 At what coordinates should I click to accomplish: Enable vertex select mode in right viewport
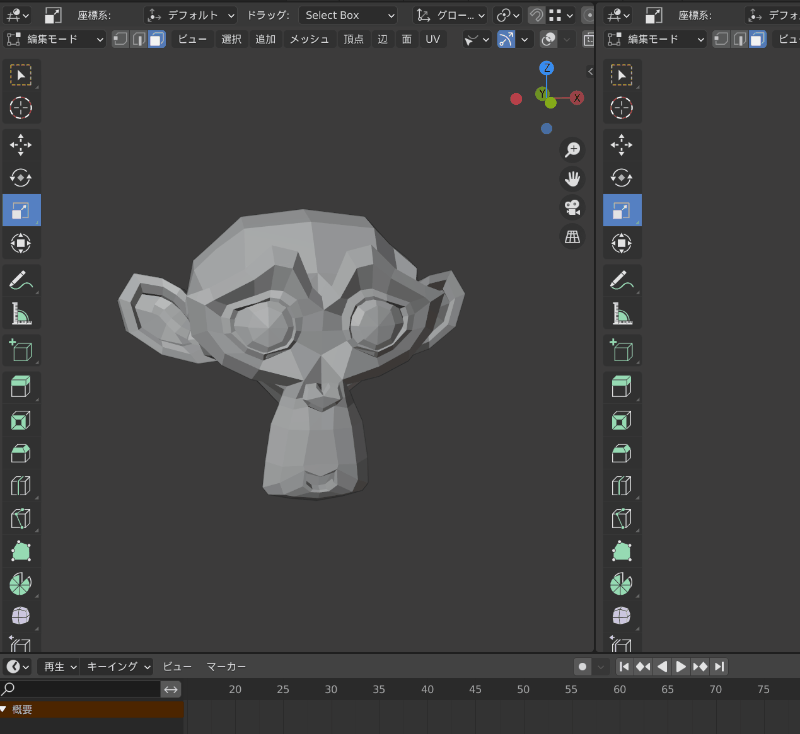(721, 39)
